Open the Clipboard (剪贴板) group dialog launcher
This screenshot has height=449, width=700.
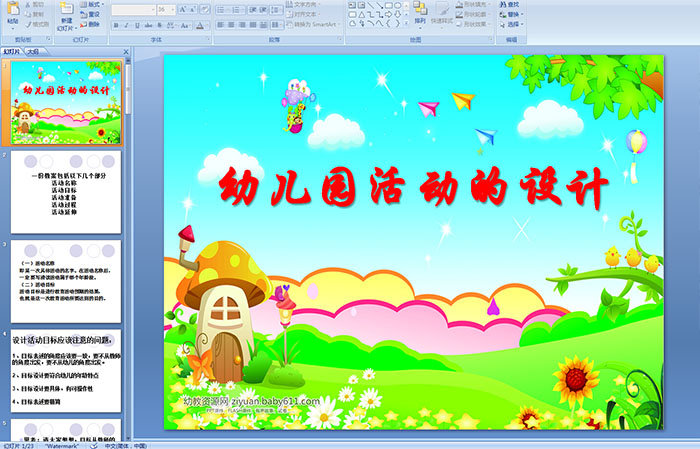click(48, 39)
